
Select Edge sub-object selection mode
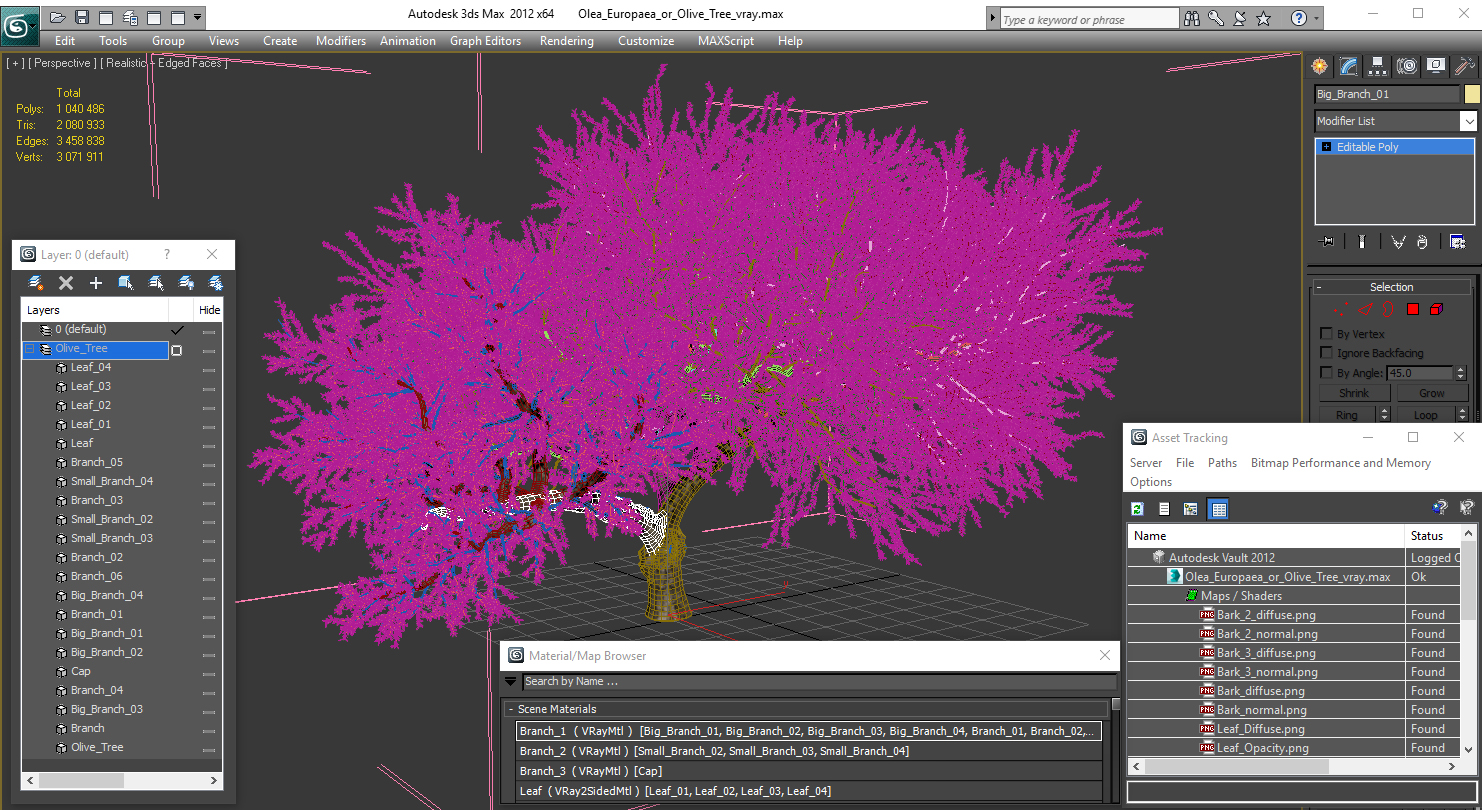click(x=1365, y=309)
